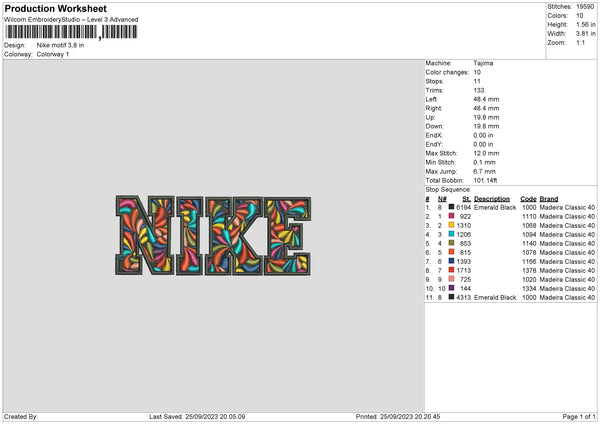The height and width of the screenshot is (424, 600).
Task: Select the Stops value 11
Action: point(477,81)
